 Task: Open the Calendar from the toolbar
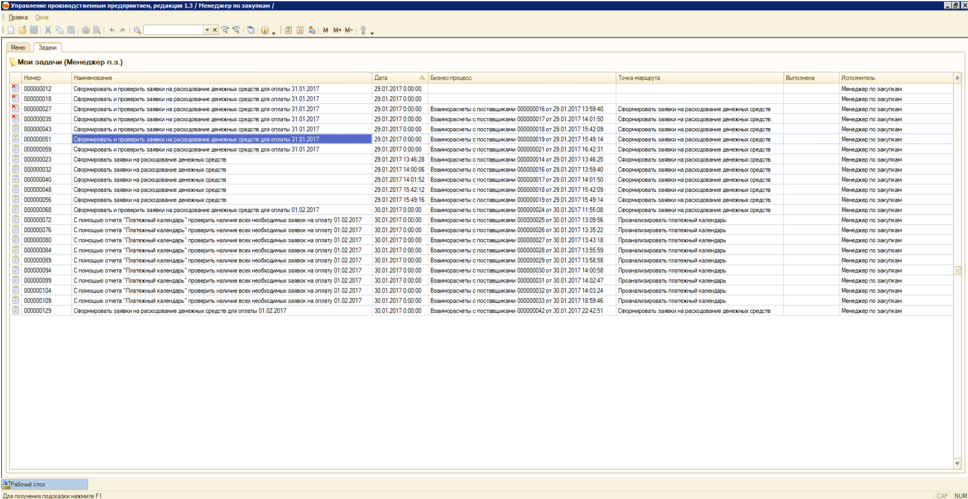[300, 30]
